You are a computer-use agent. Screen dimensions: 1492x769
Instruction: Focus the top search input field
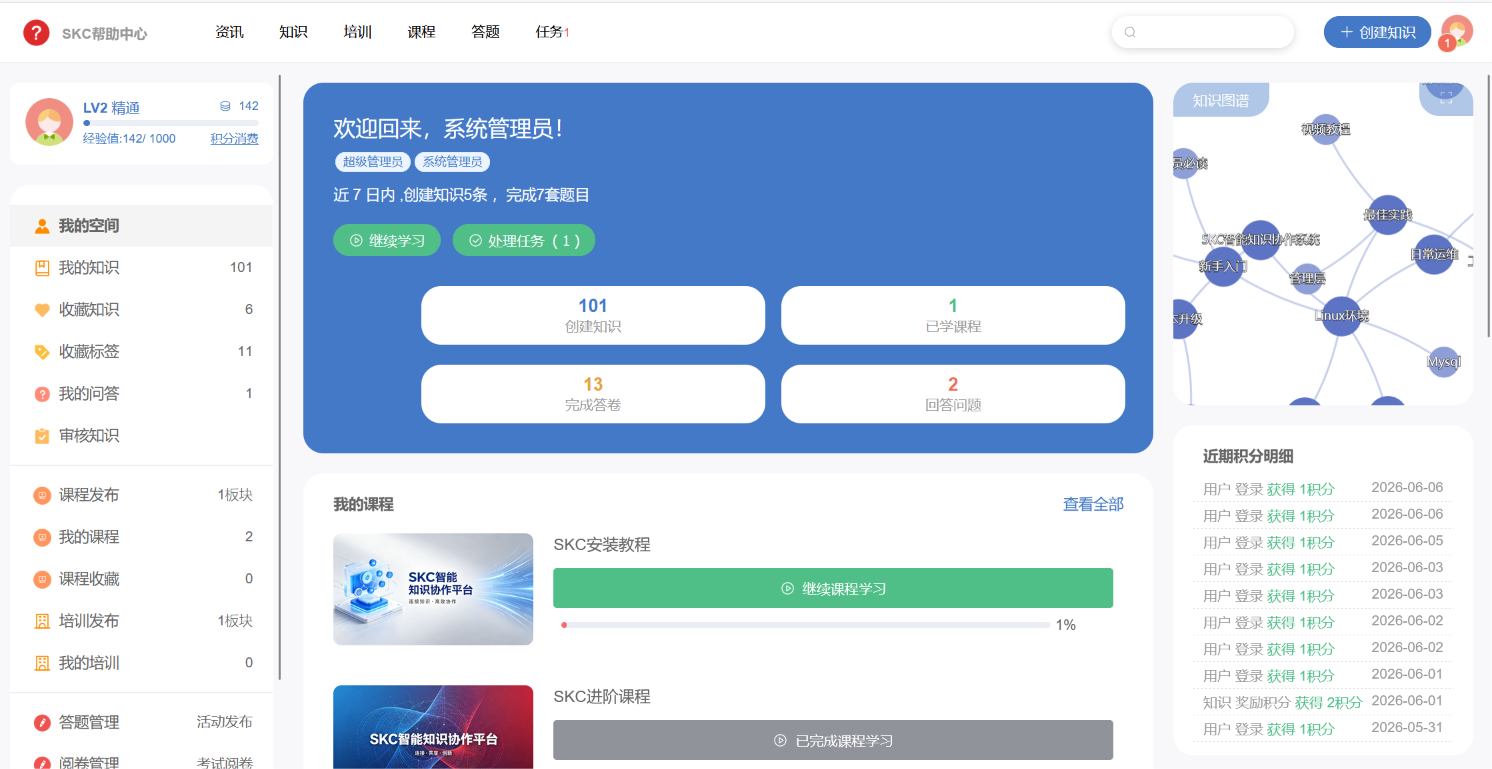tap(1203, 32)
